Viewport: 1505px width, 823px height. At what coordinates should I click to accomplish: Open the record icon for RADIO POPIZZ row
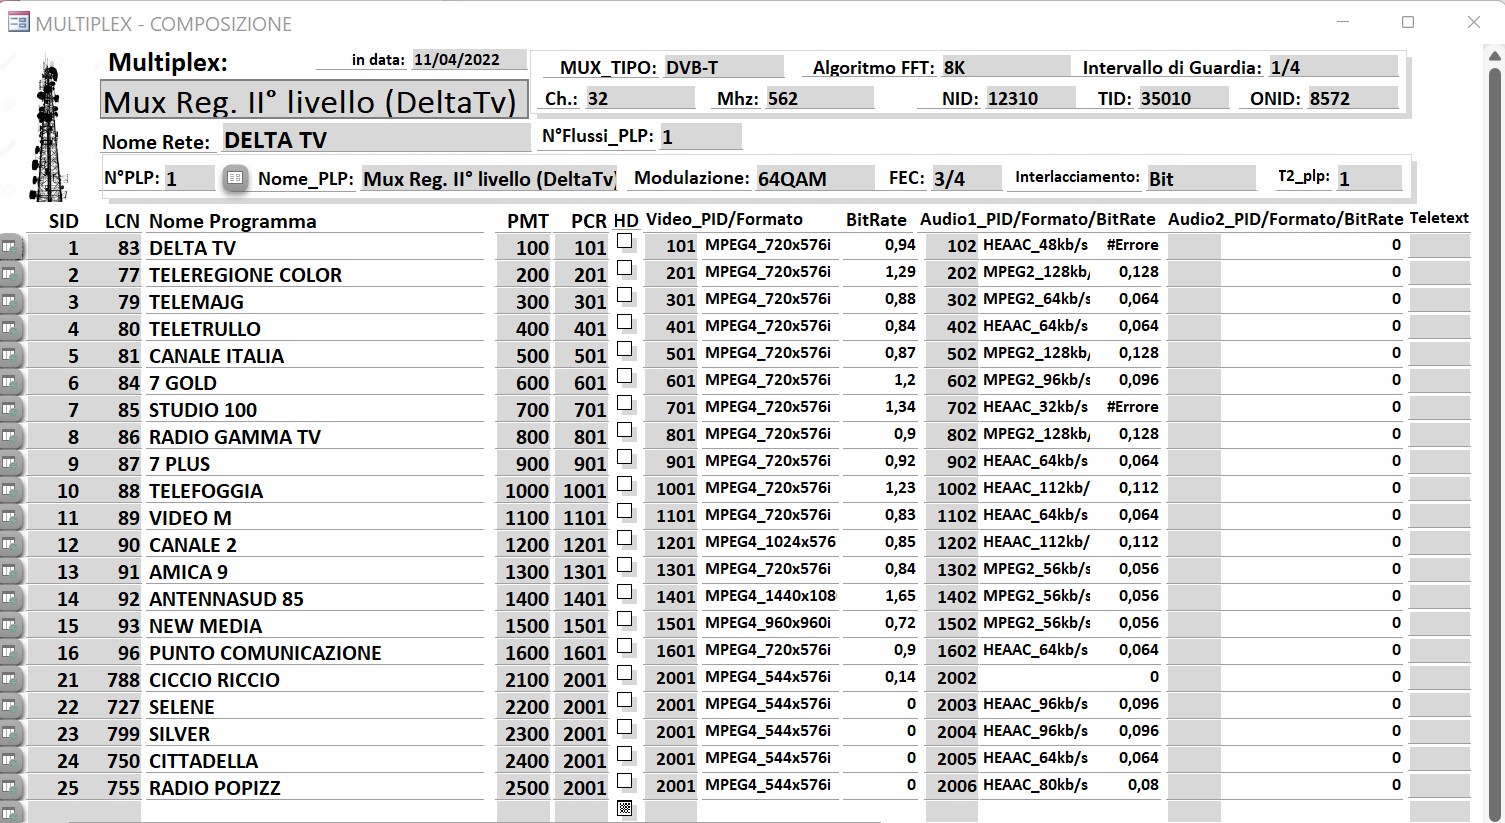tap(10, 787)
